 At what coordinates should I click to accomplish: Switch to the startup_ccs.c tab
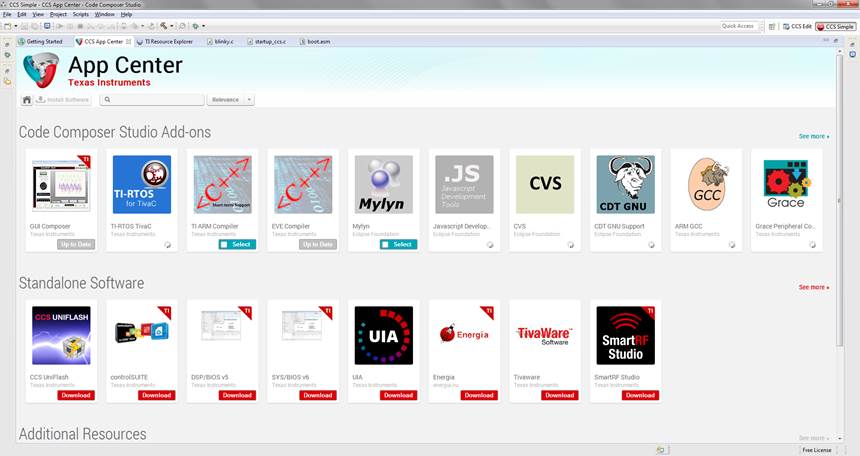pos(267,42)
